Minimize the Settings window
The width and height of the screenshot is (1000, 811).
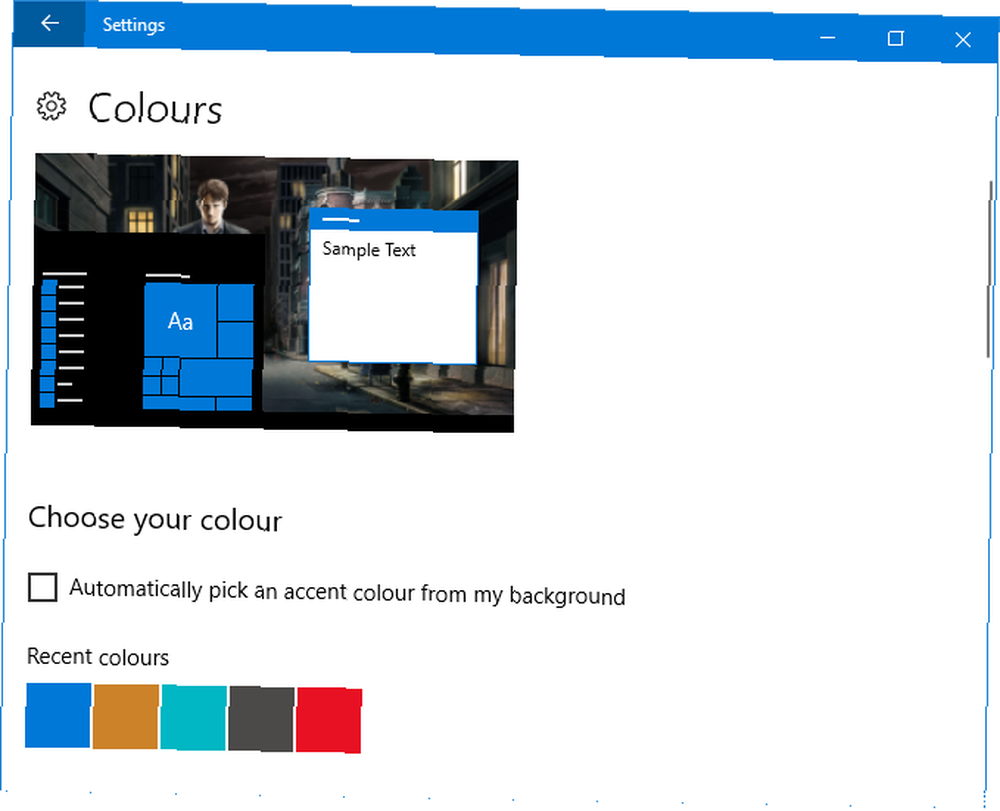coord(827,38)
